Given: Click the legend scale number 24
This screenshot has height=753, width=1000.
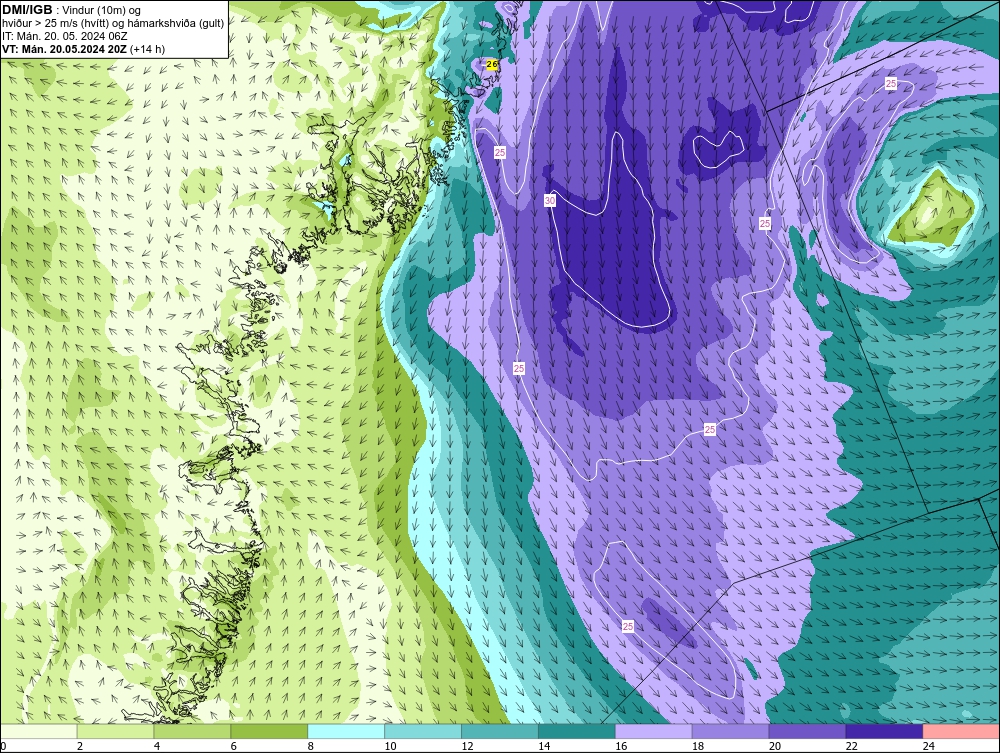Looking at the screenshot, I should point(929,746).
